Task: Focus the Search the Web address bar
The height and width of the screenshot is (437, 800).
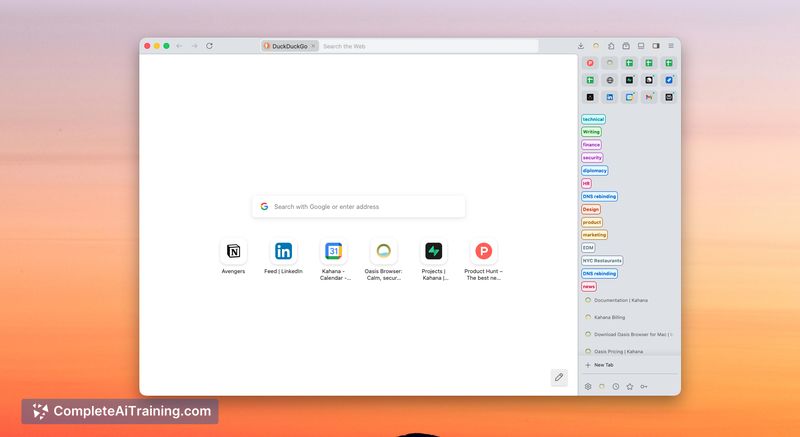Action: pyautogui.click(x=429, y=46)
